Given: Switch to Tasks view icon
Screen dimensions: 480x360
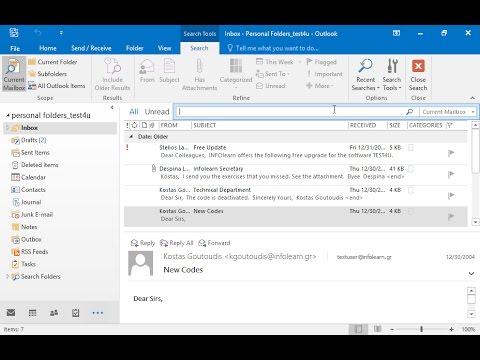Looking at the screenshot, I should pos(76,312).
